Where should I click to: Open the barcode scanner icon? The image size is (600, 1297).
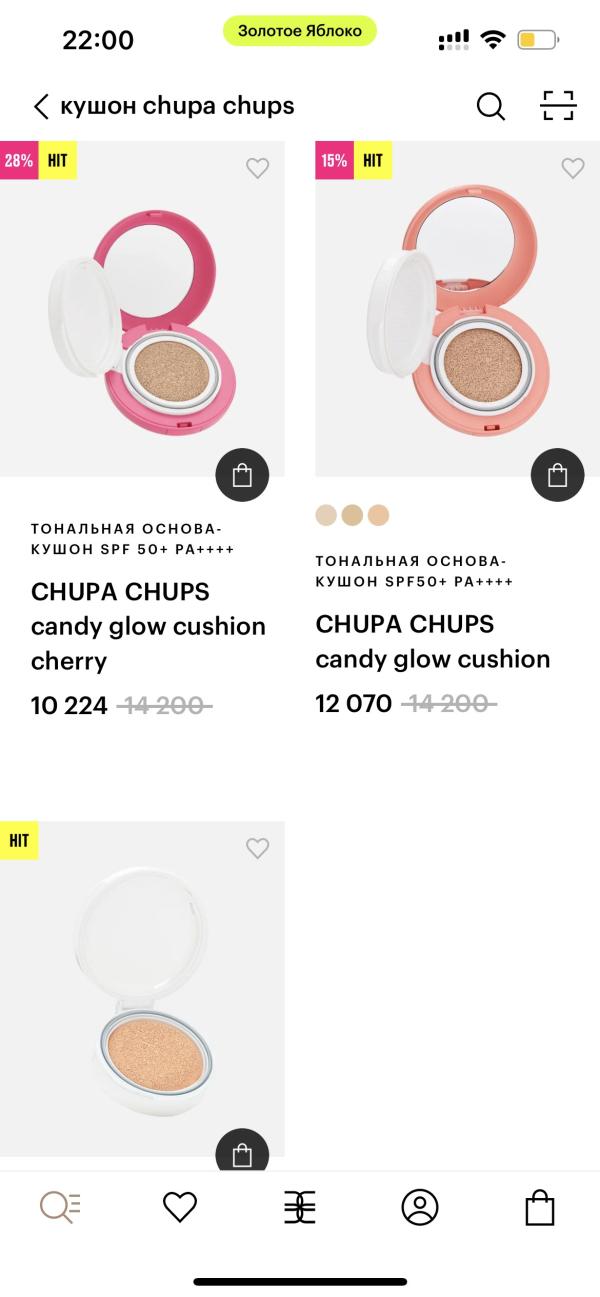pos(558,106)
